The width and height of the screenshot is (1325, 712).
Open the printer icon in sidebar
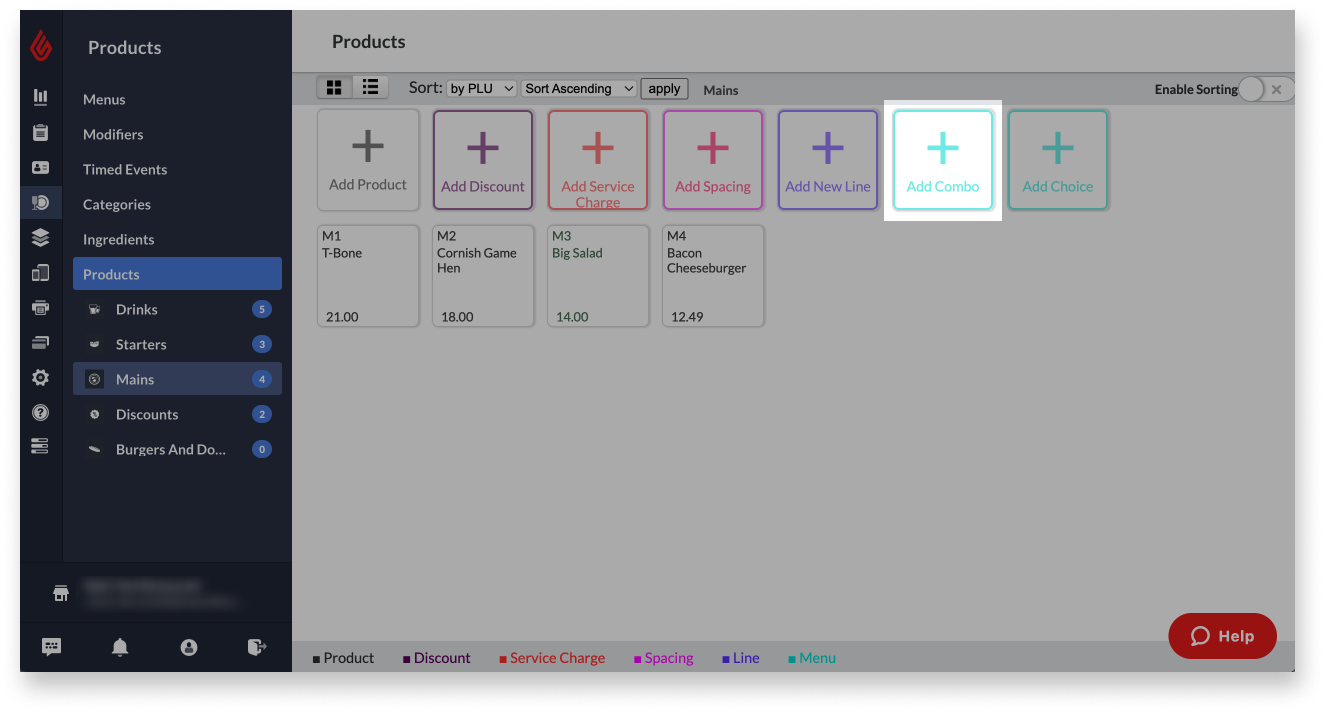40,307
